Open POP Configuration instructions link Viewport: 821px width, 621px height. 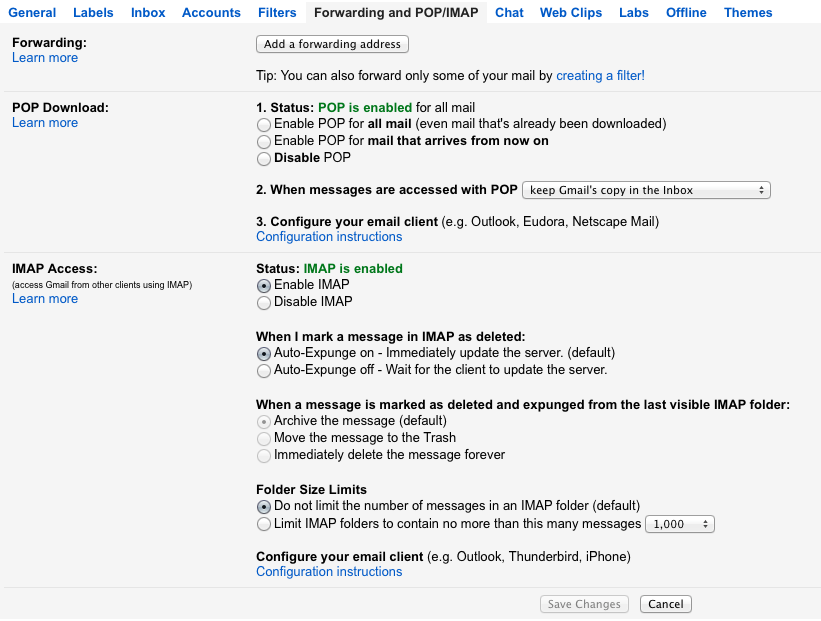pyautogui.click(x=329, y=237)
